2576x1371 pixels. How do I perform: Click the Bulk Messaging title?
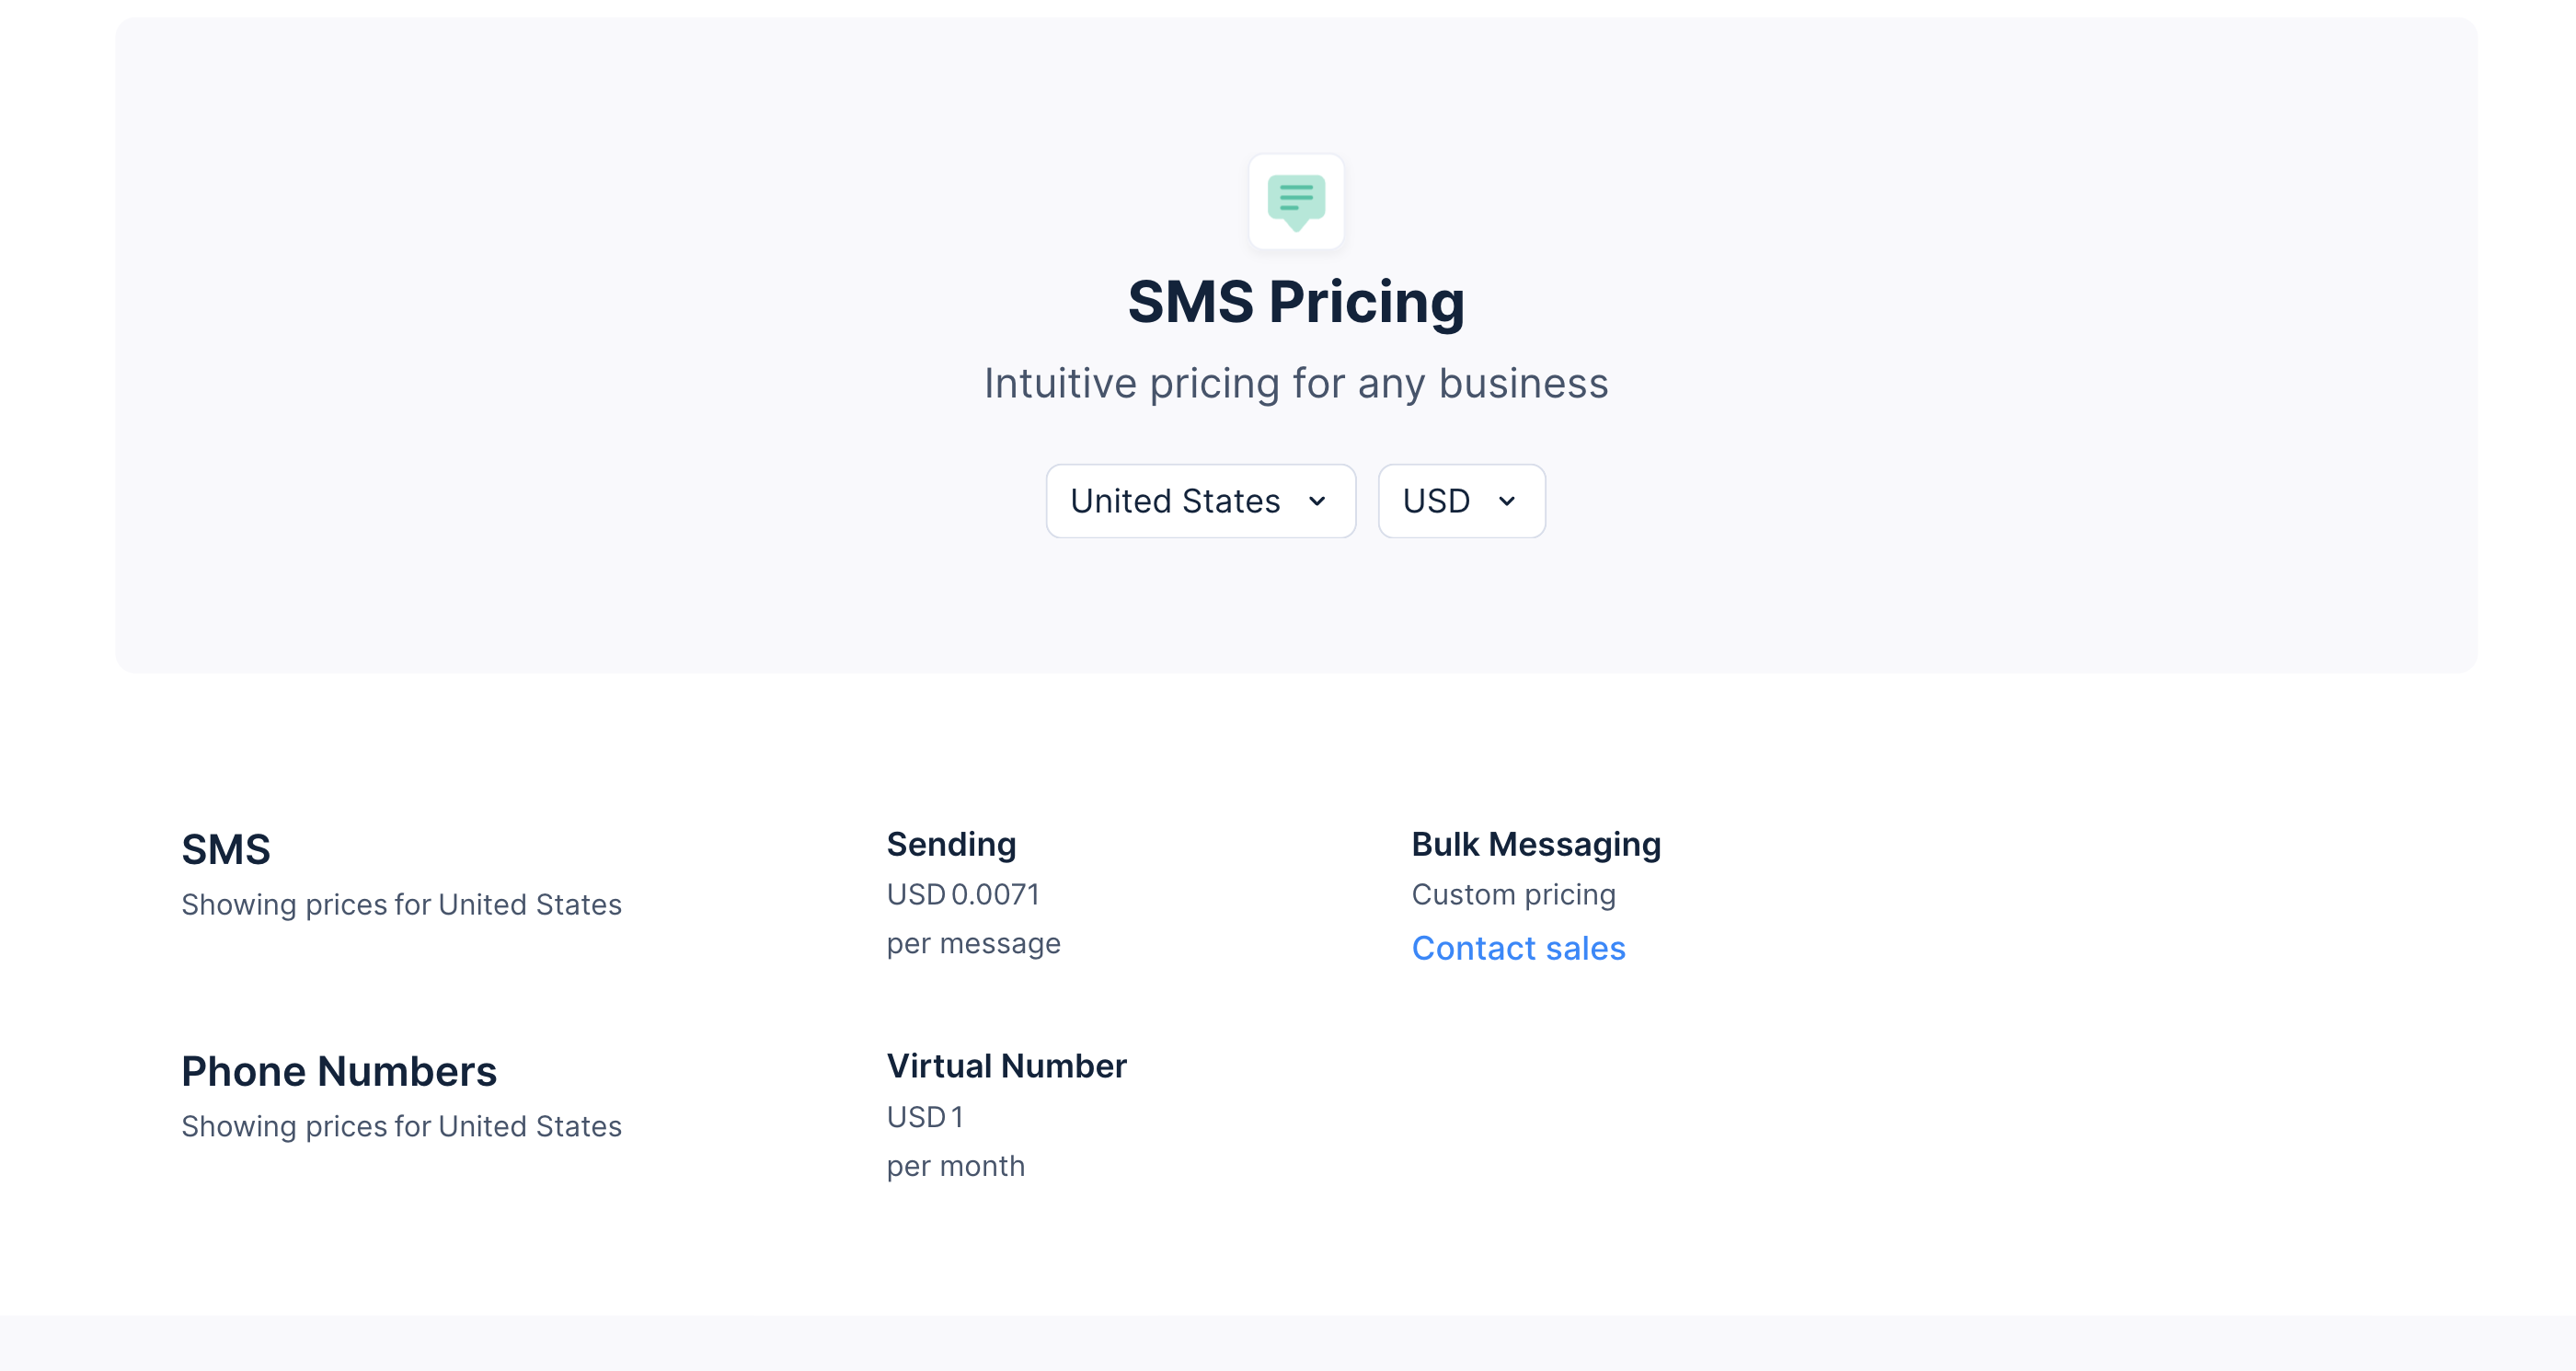(1536, 844)
